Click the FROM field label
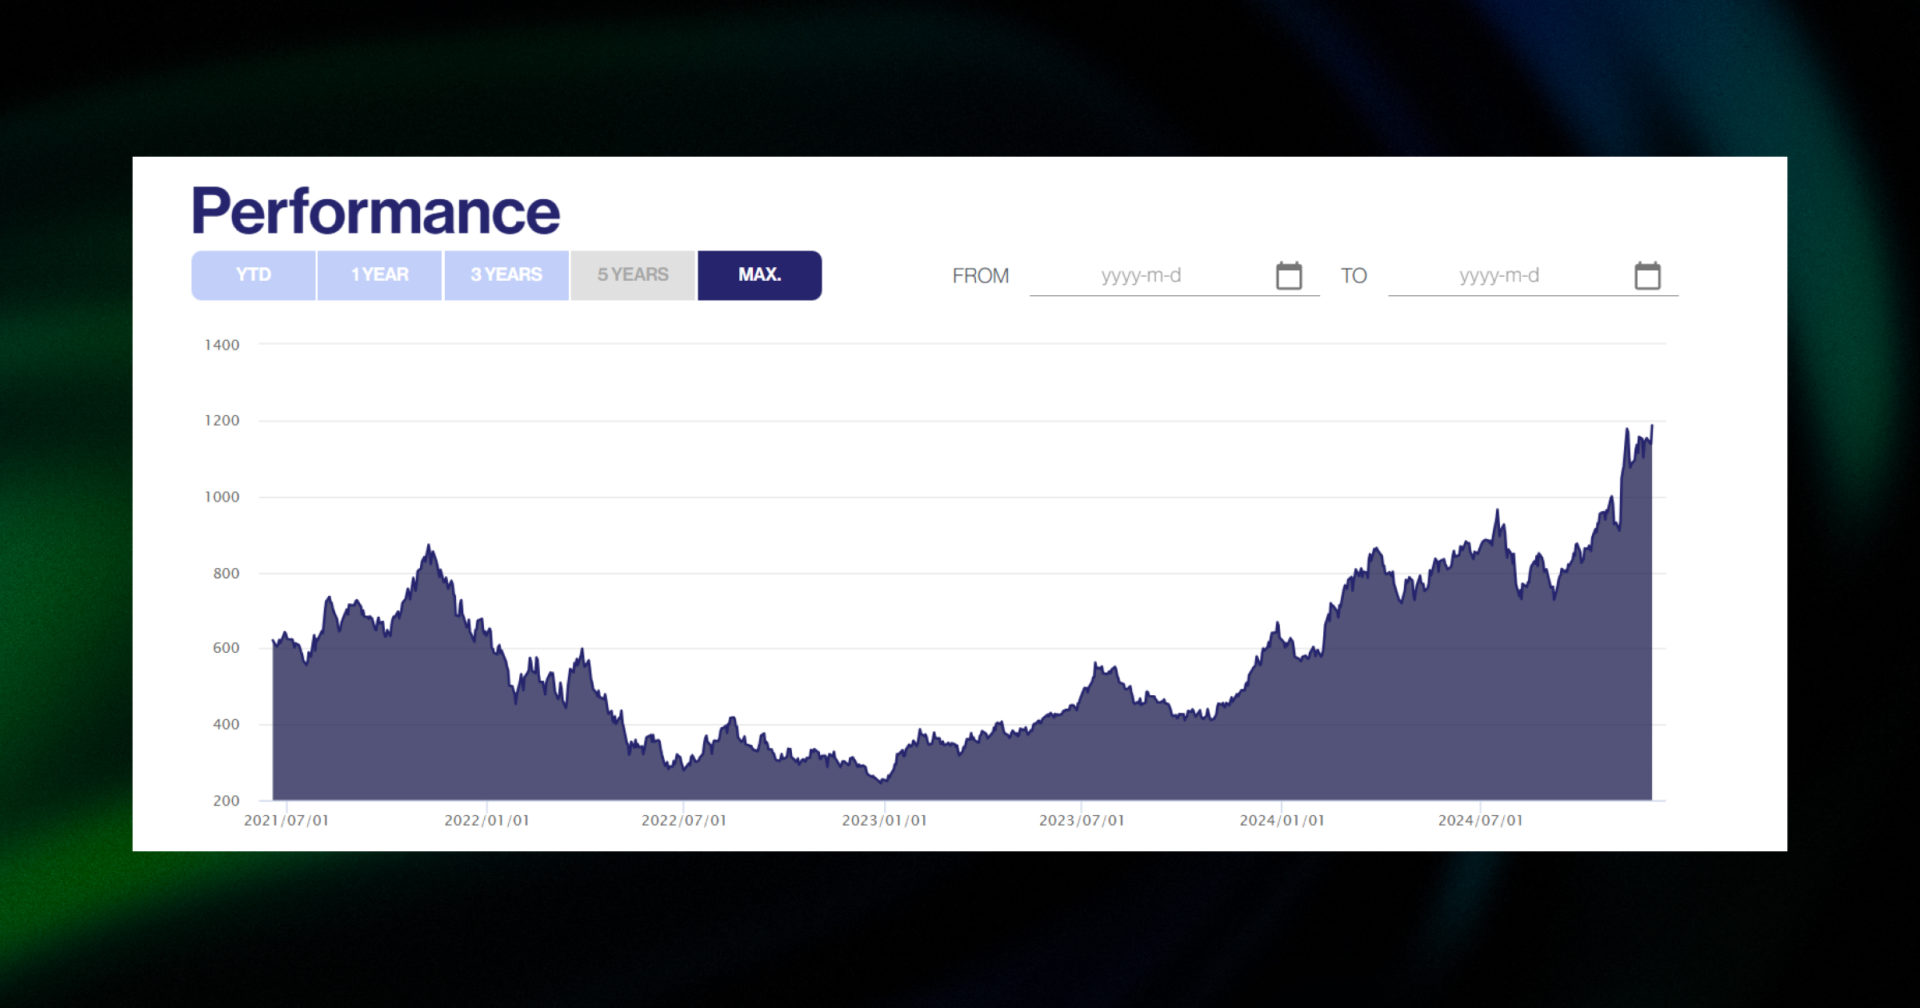 pyautogui.click(x=980, y=276)
